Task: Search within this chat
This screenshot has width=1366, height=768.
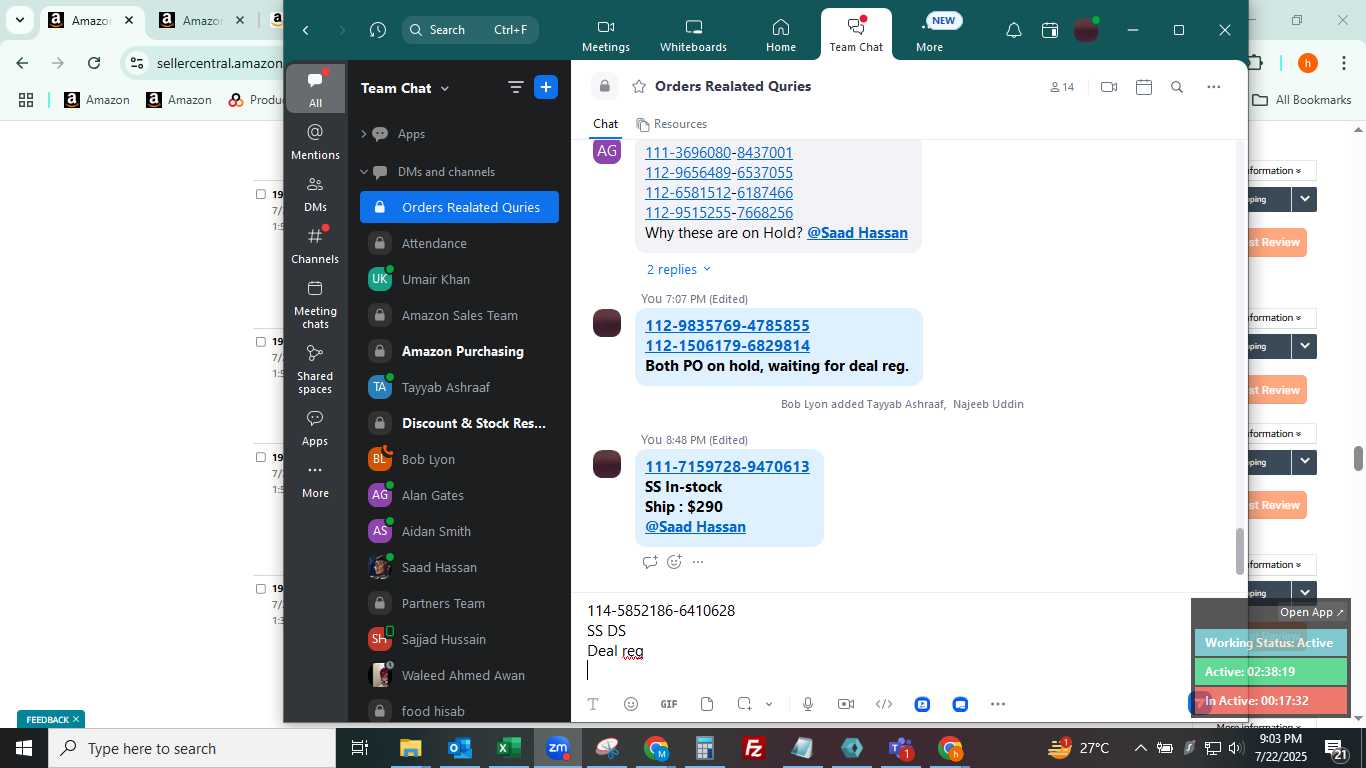Action: point(1177,87)
